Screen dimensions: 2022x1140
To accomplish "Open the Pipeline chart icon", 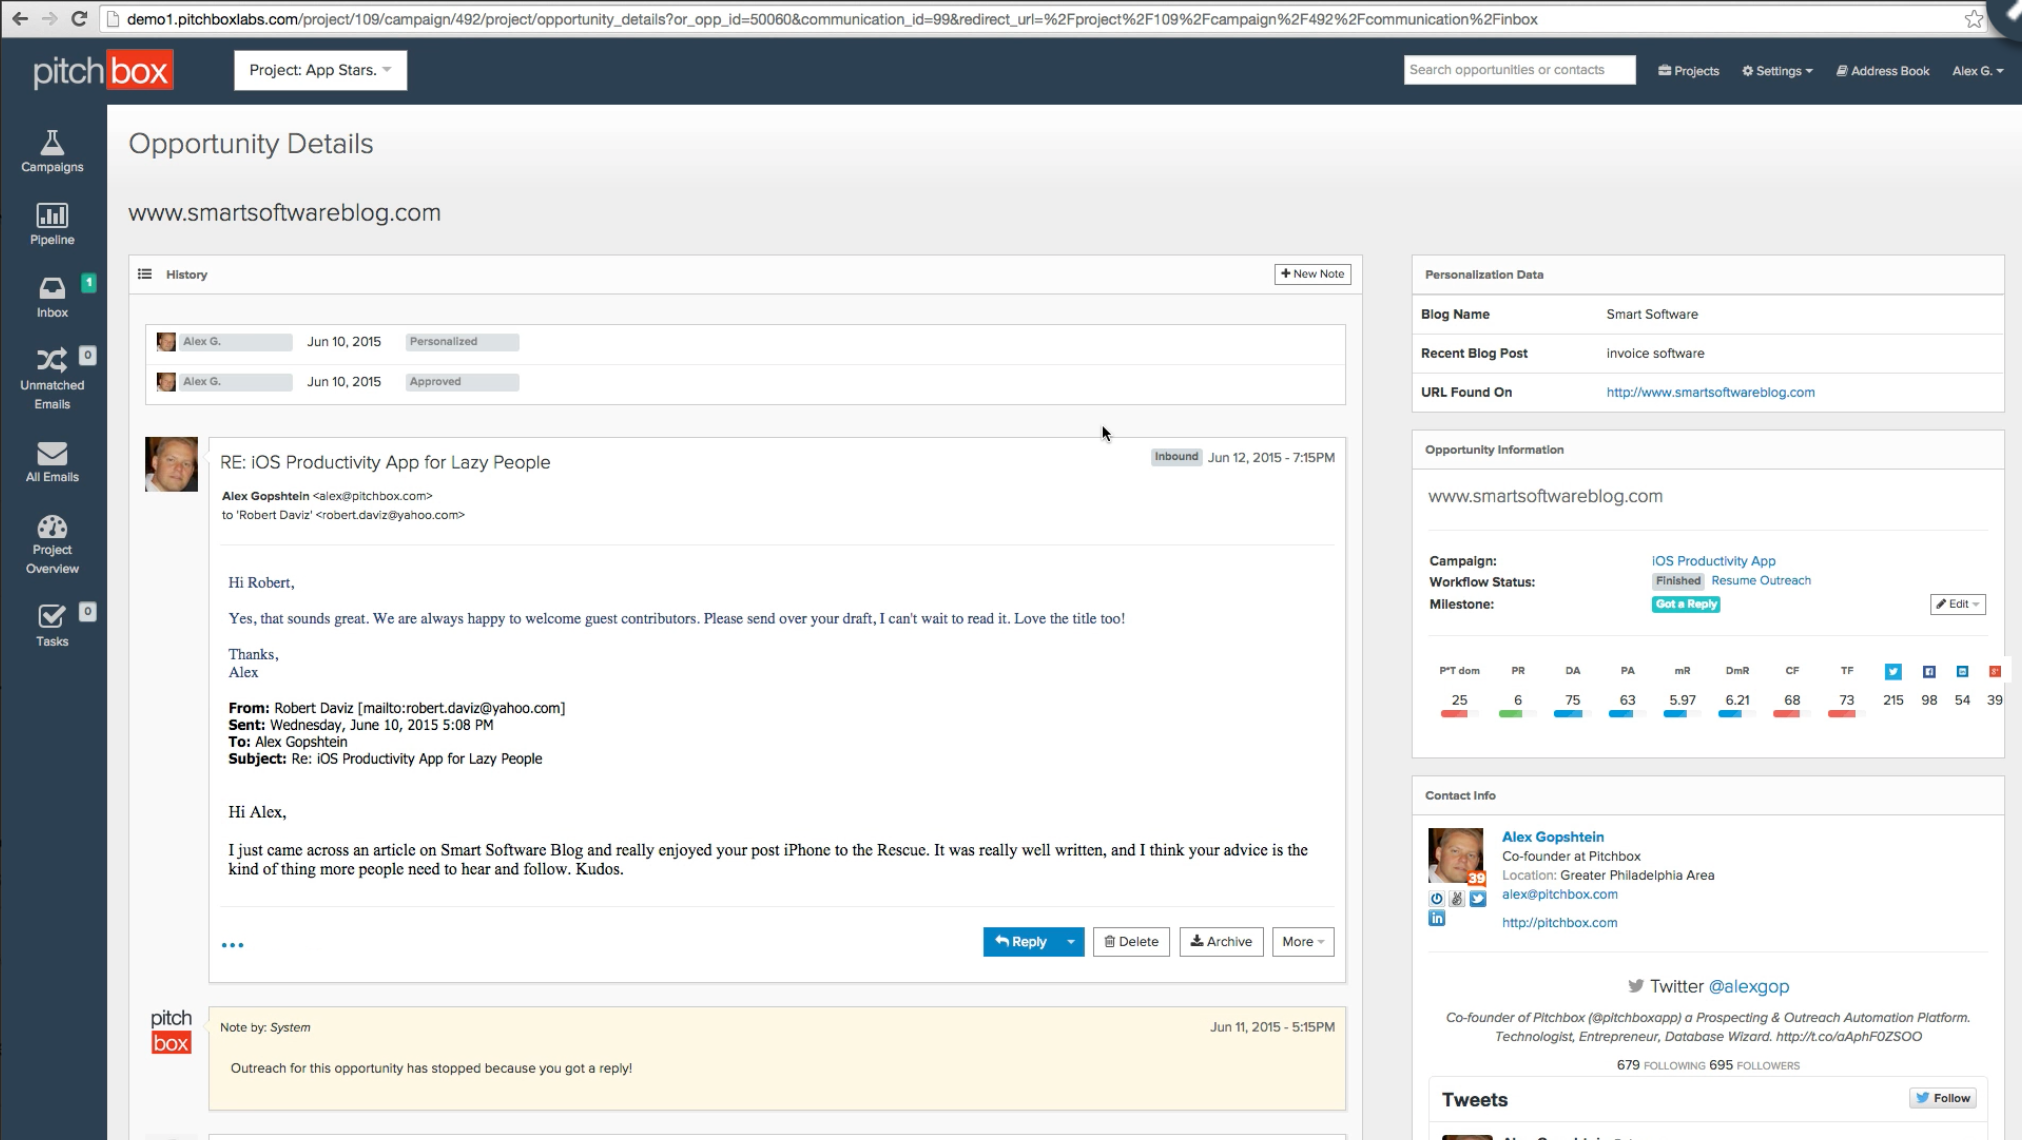I will tap(52, 216).
